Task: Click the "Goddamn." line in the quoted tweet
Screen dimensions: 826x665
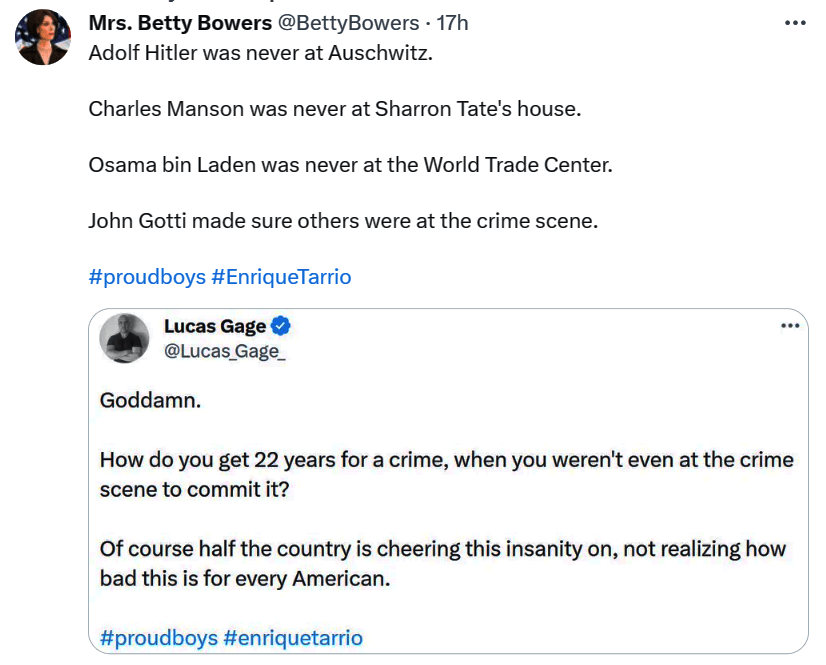Action: click(x=151, y=400)
